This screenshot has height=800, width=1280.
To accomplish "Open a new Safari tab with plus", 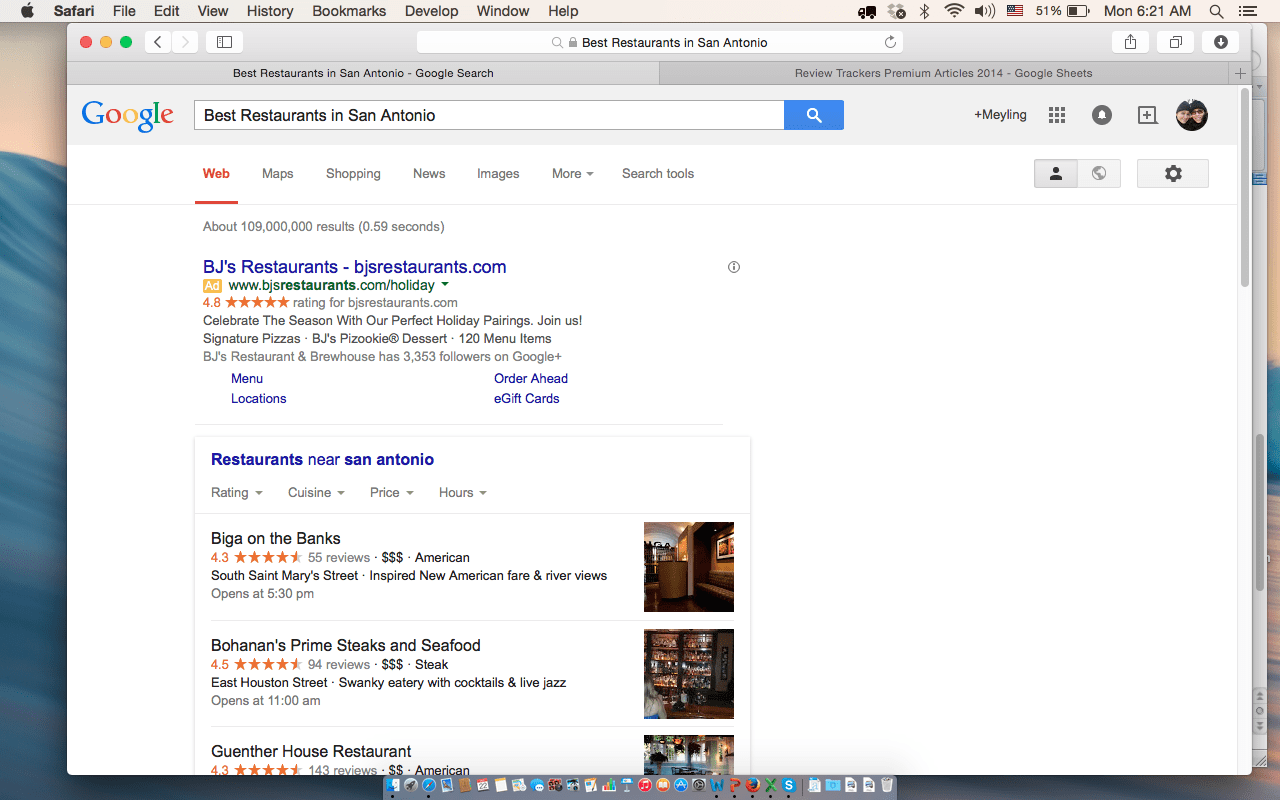I will 1240,73.
